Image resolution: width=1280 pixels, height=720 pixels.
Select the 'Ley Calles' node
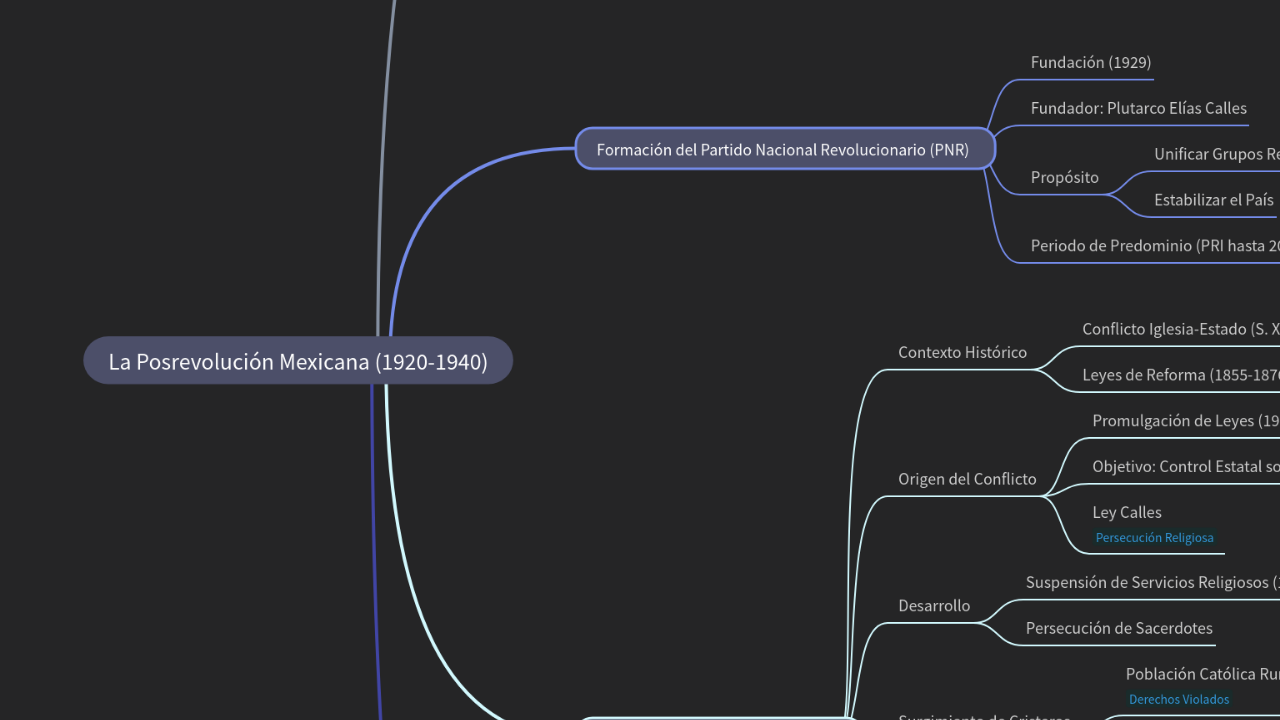pos(1127,512)
